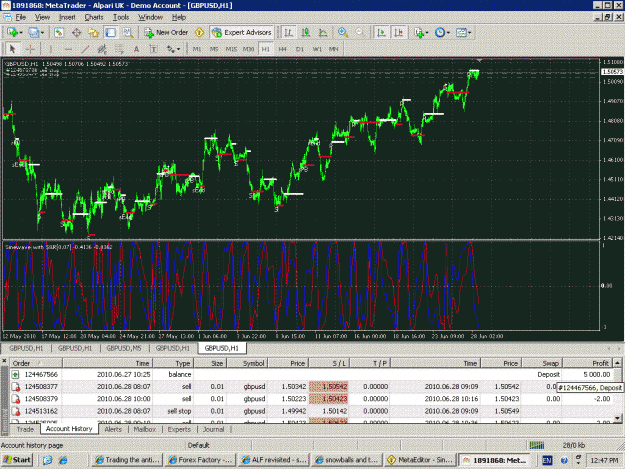This screenshot has height=469, width=625.
Task: Click the Indicators list toolbar icon
Action: tap(419, 33)
